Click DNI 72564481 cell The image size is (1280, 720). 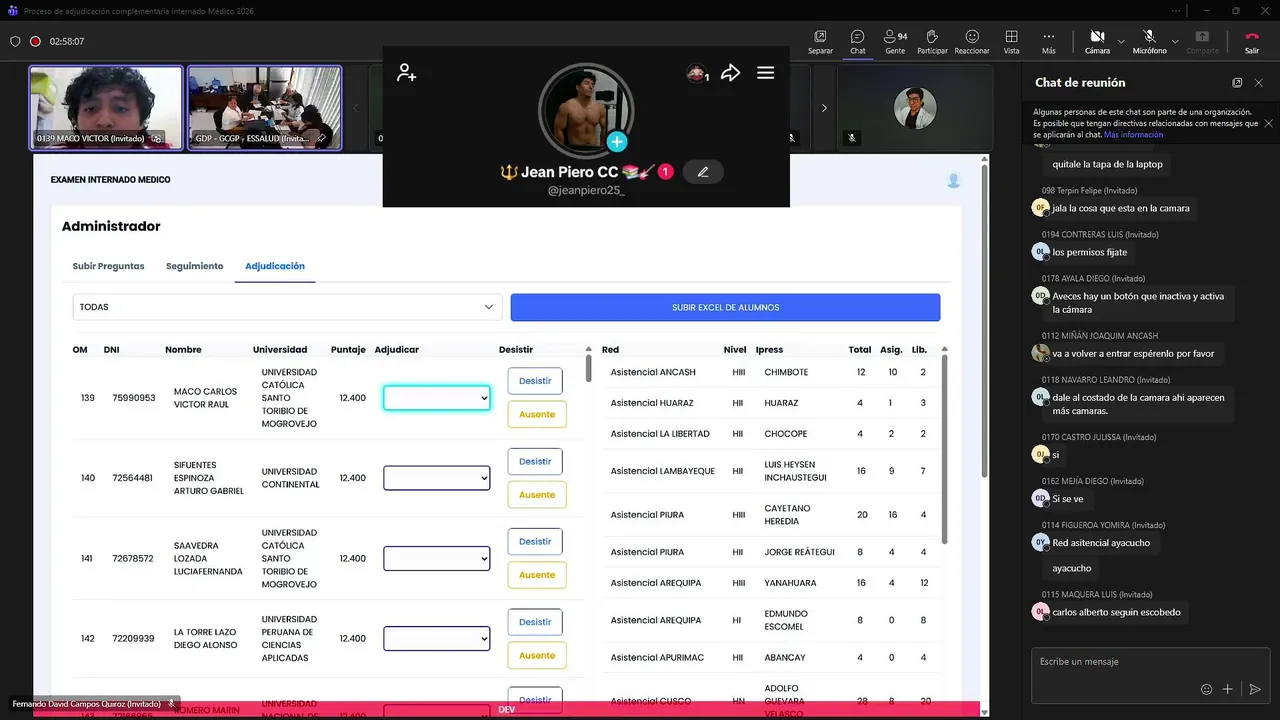click(x=132, y=478)
